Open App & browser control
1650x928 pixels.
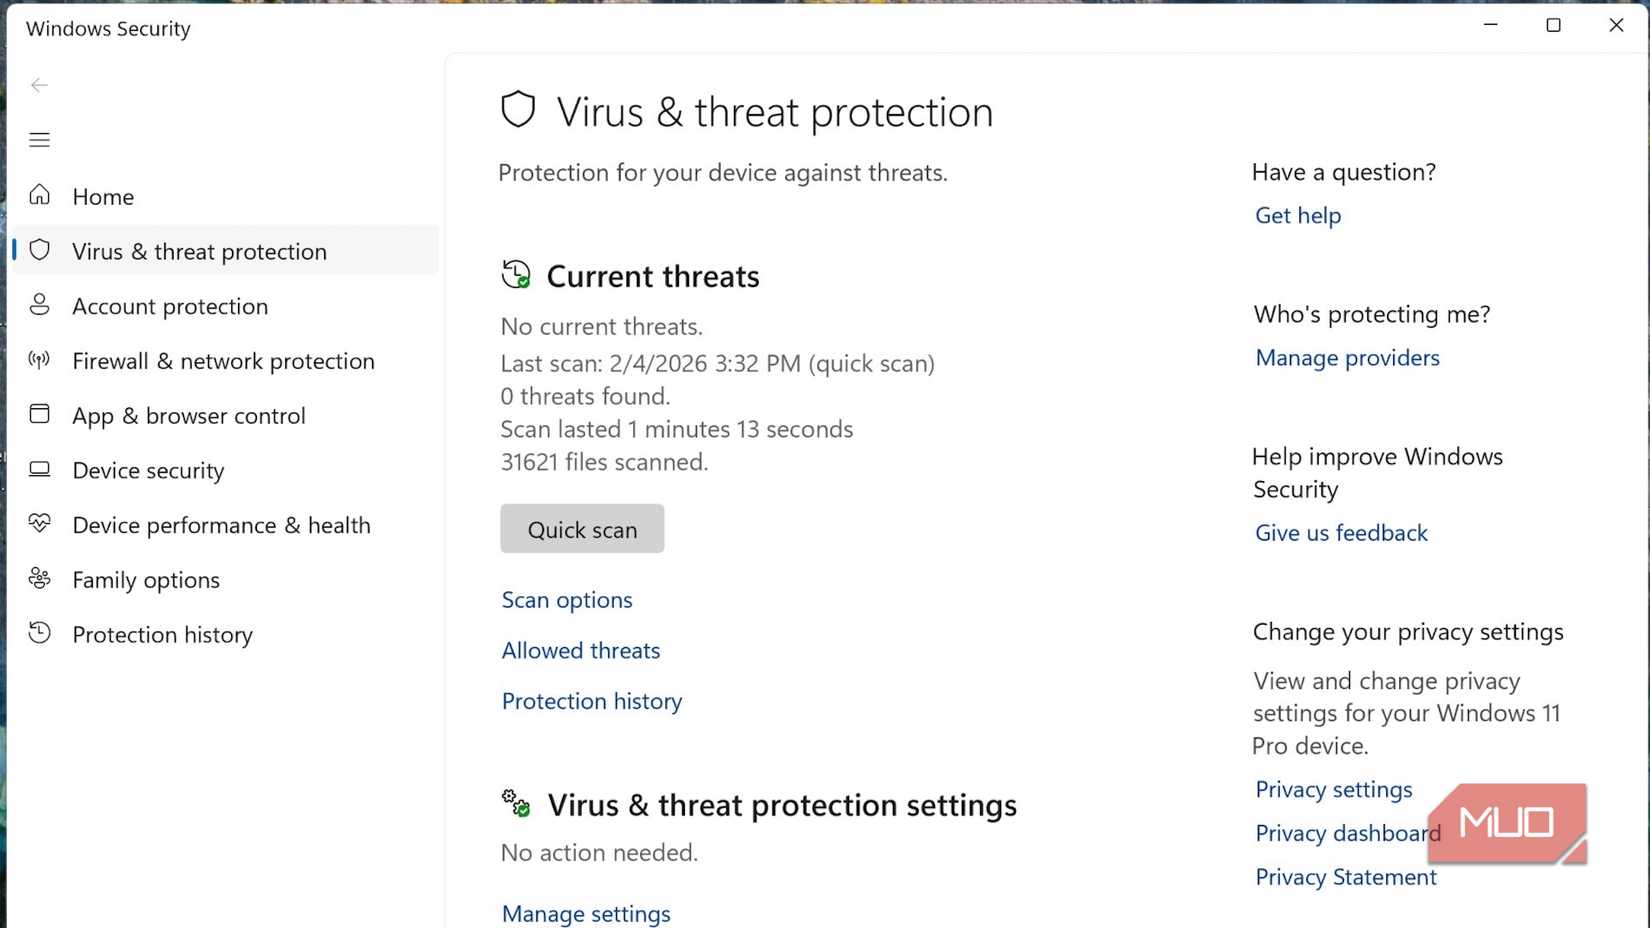click(188, 415)
